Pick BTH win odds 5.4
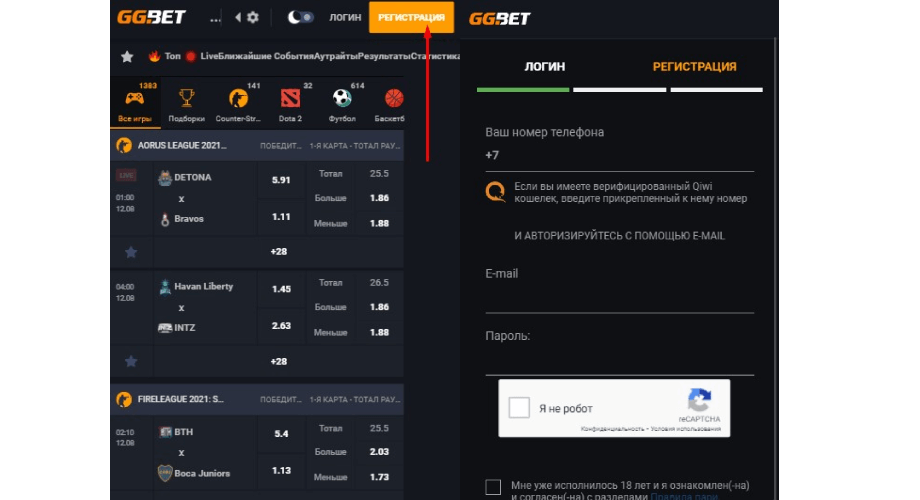 [x=281, y=434]
